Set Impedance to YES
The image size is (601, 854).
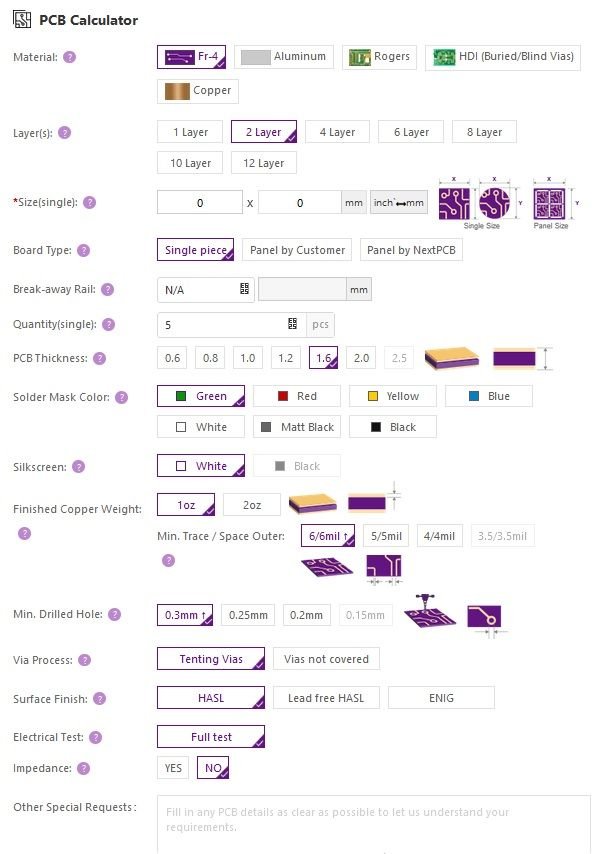point(173,768)
